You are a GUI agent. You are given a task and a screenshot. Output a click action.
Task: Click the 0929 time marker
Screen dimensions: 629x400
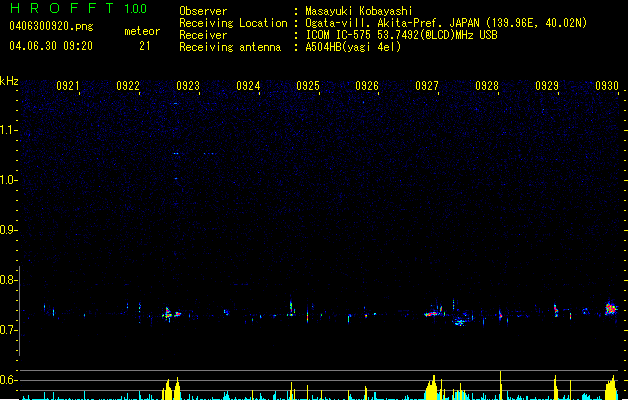click(547, 86)
